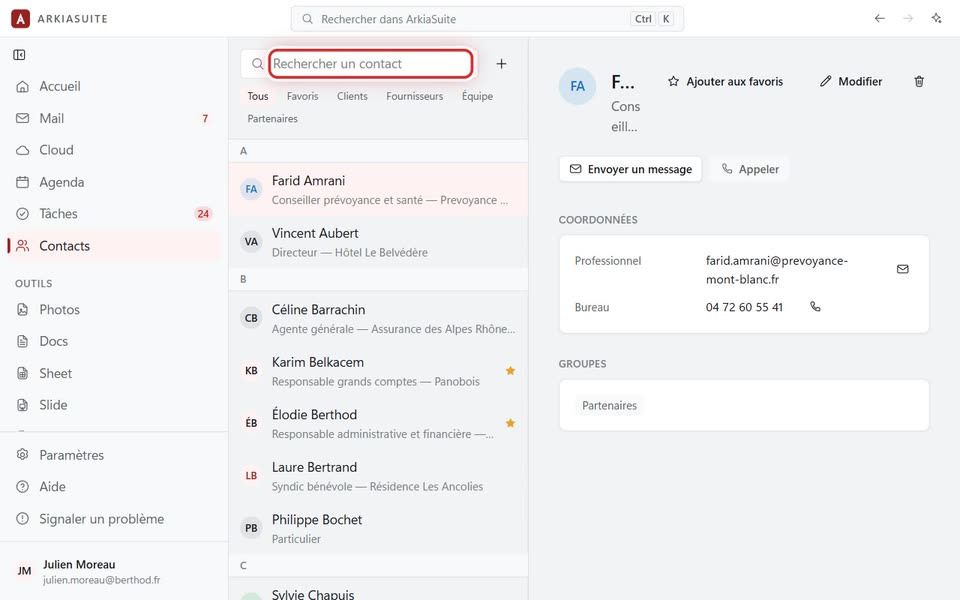The image size is (960, 600).
Task: Click the Mail unread badge 7
Action: pos(205,118)
